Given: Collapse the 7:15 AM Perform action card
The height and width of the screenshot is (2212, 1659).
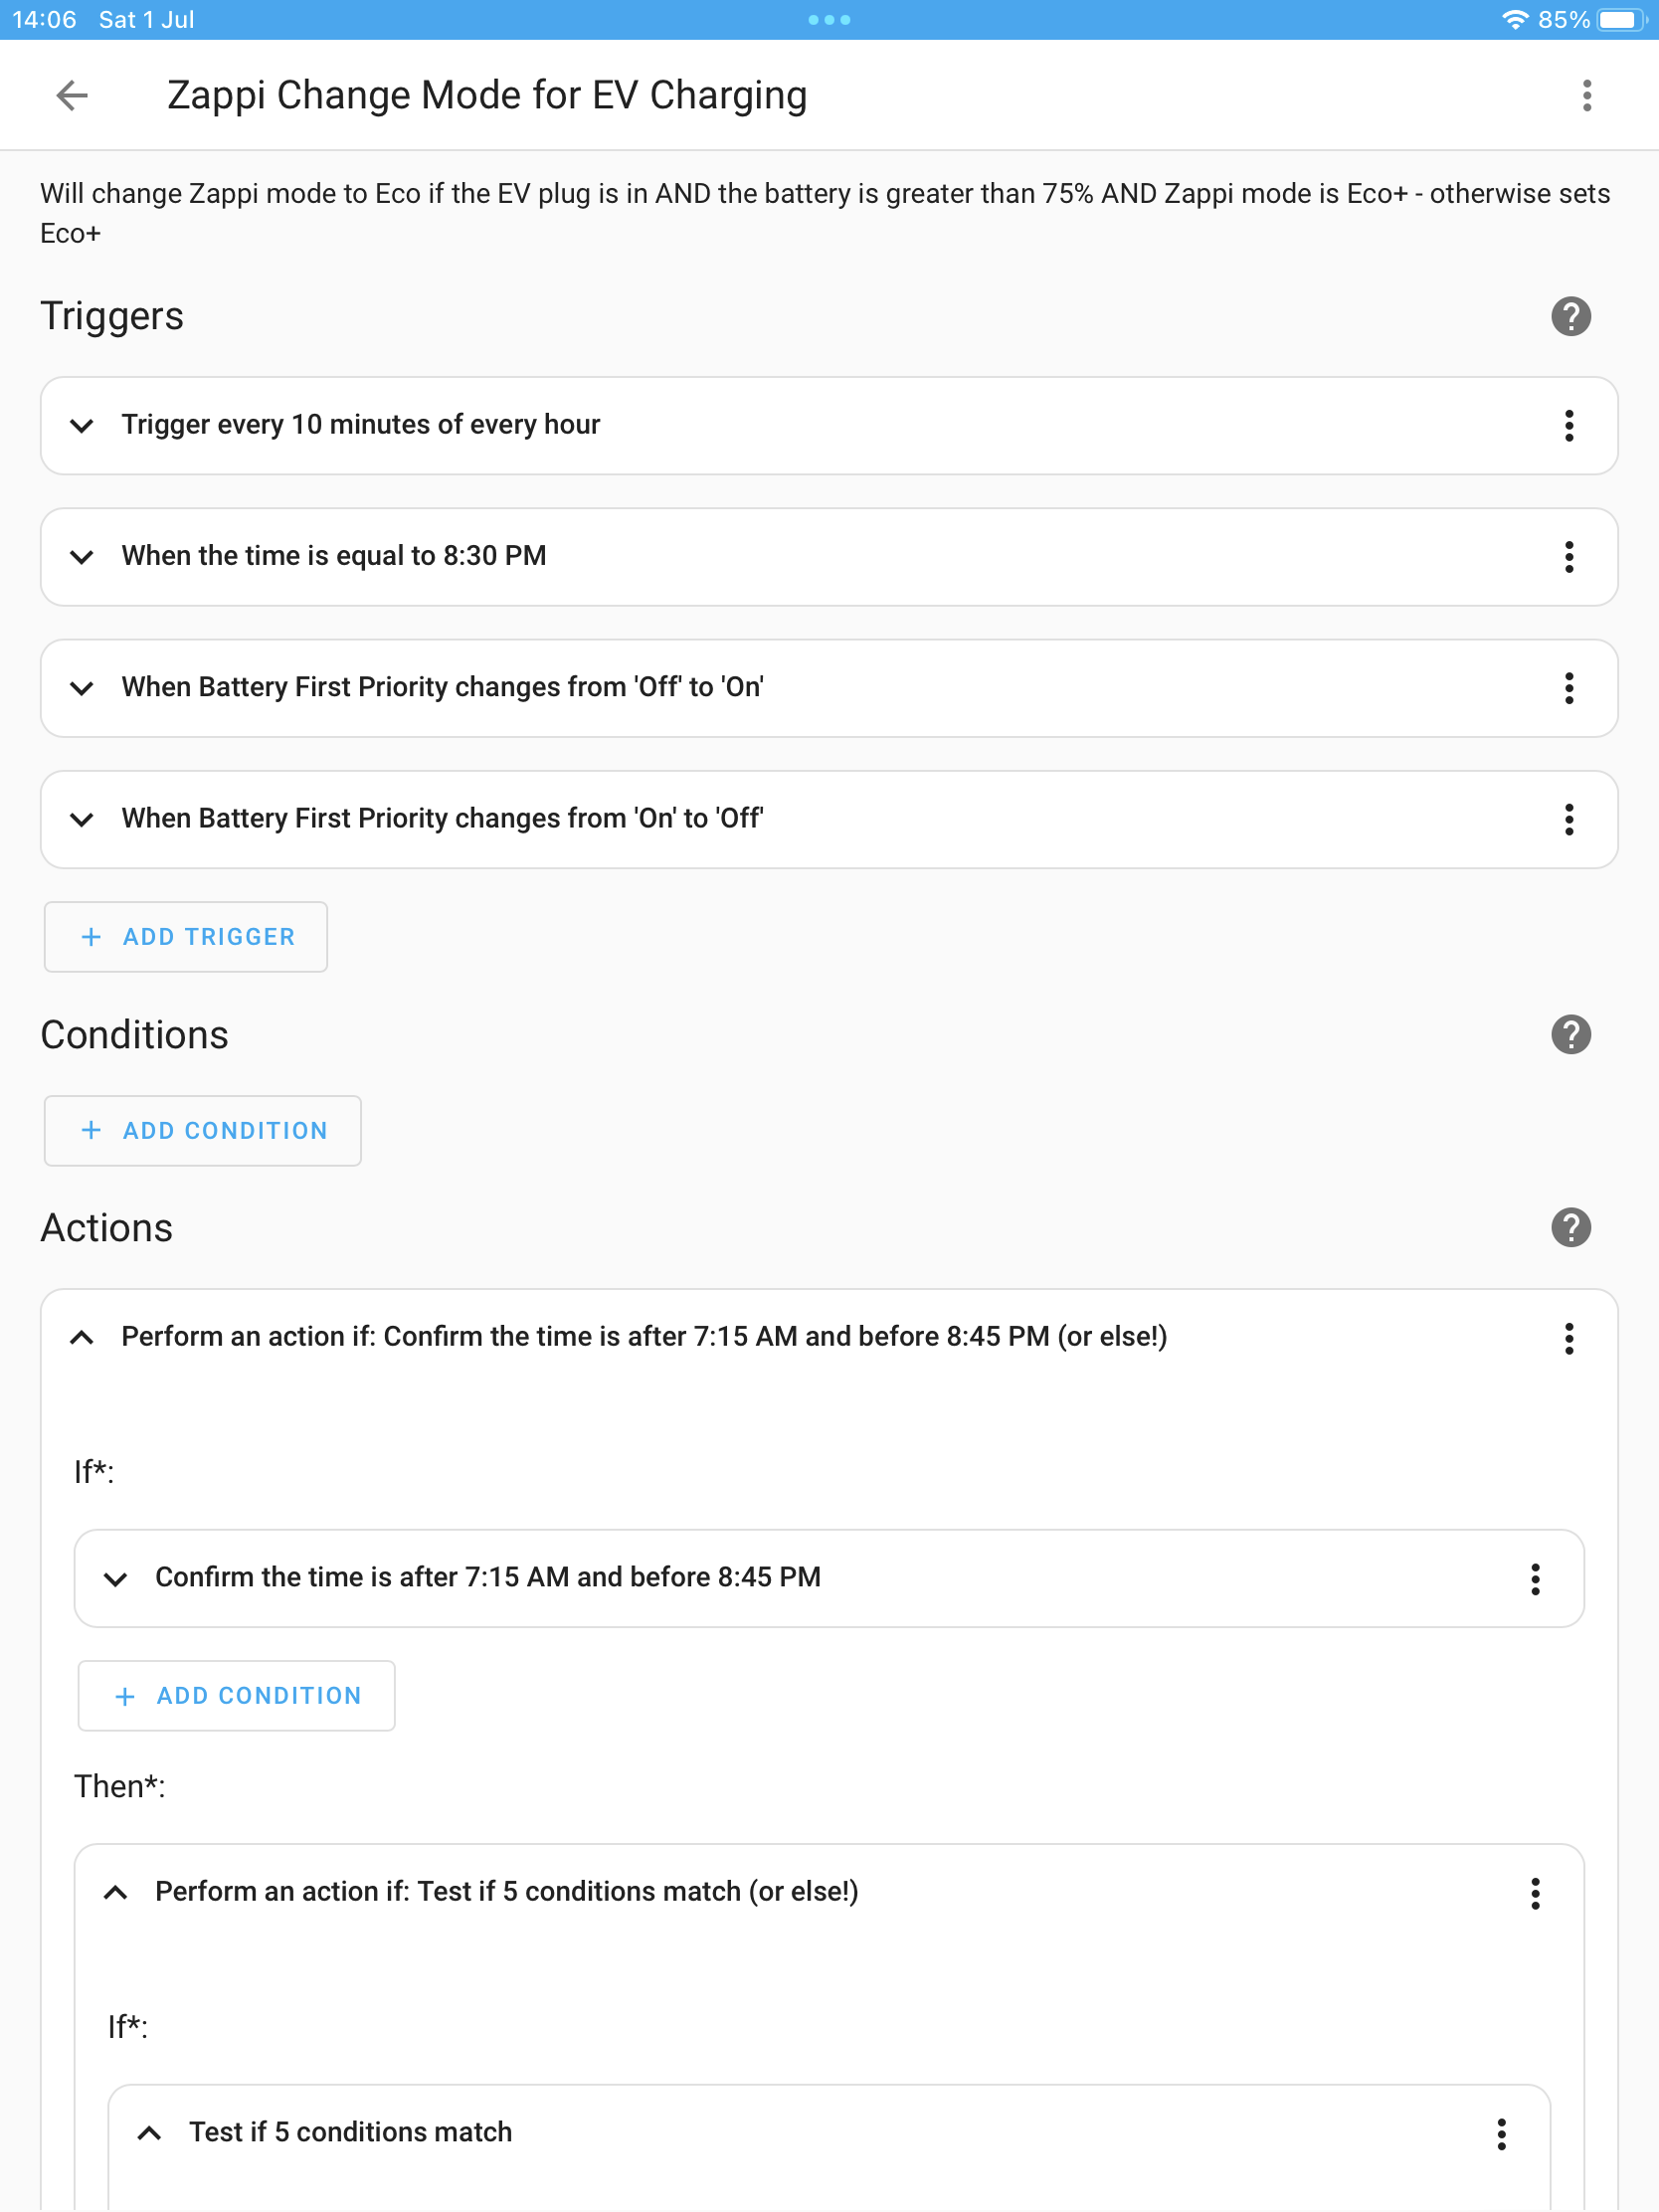Looking at the screenshot, I should click(x=82, y=1338).
